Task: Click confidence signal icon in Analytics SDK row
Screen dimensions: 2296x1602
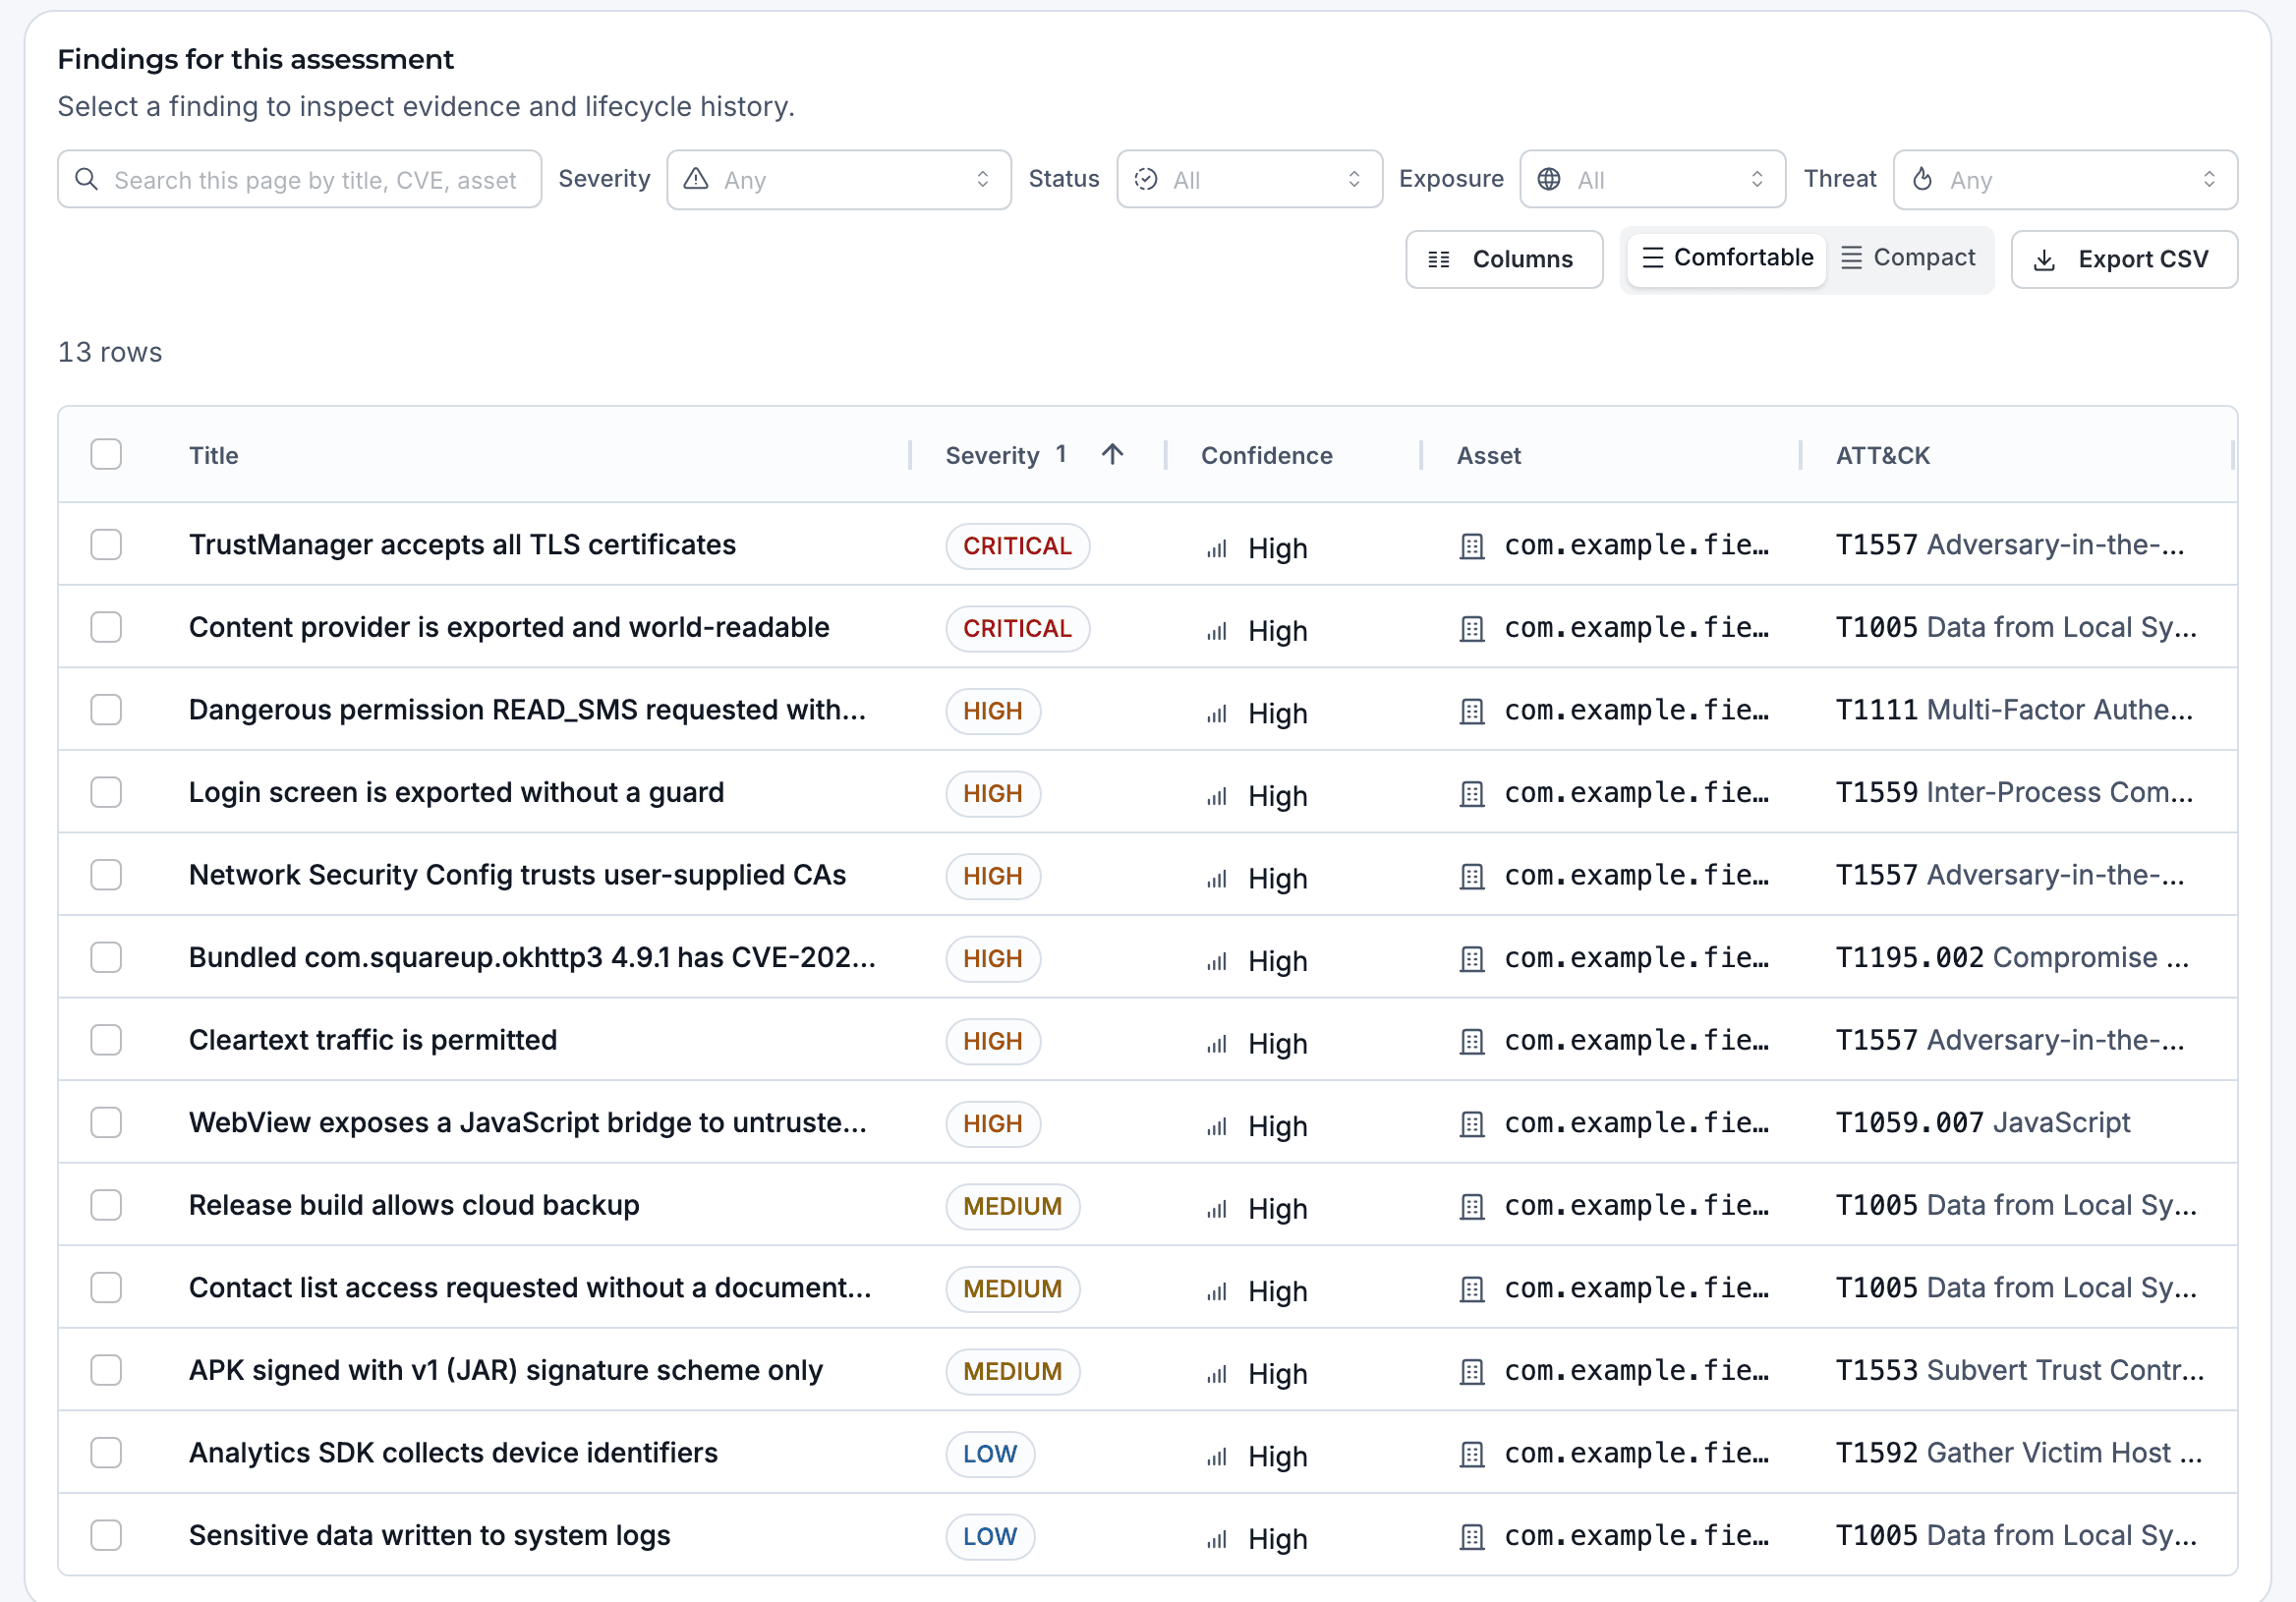Action: click(x=1216, y=1458)
